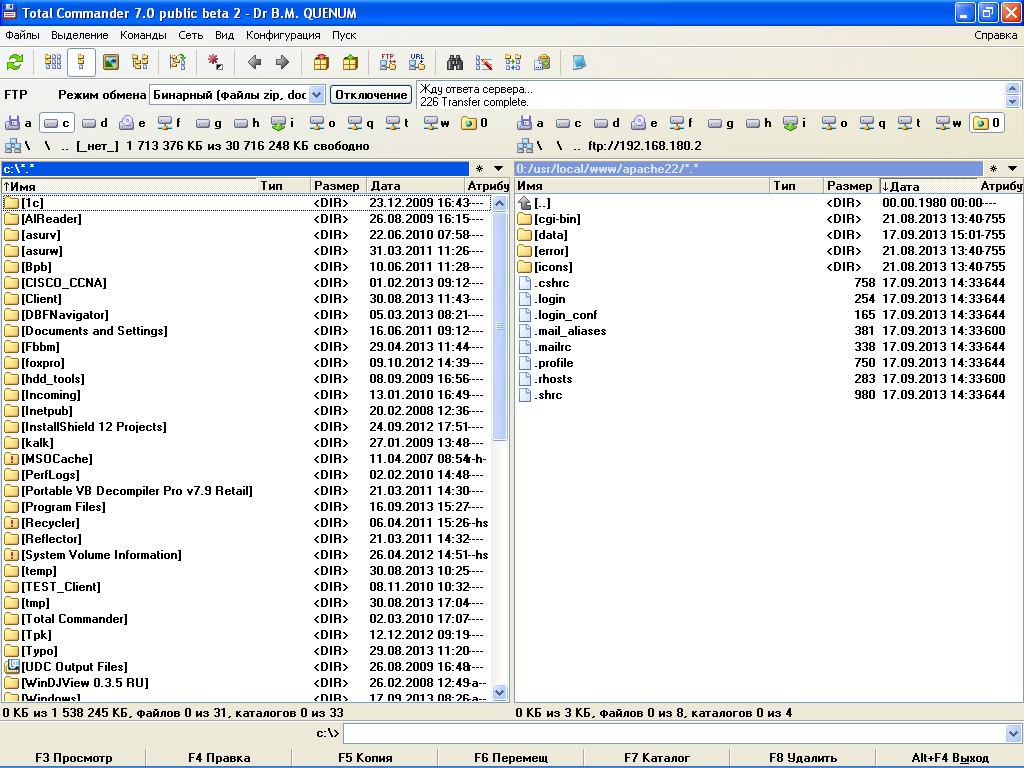The width and height of the screenshot is (1024, 768).
Task: Click F7 Каталог button
Action: tap(656, 758)
